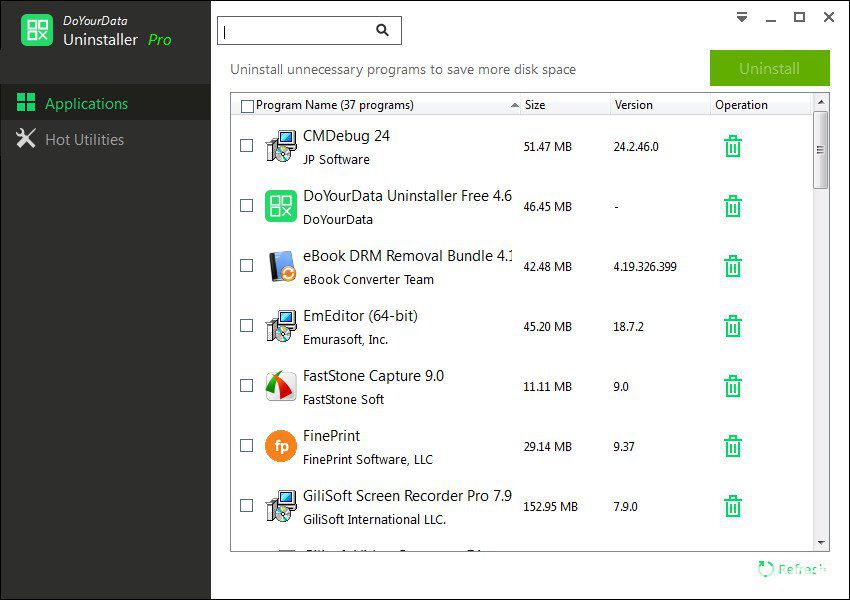Viewport: 850px width, 600px height.
Task: Select the "GiliSoft International LLC." publisher text
Action: coord(374,519)
